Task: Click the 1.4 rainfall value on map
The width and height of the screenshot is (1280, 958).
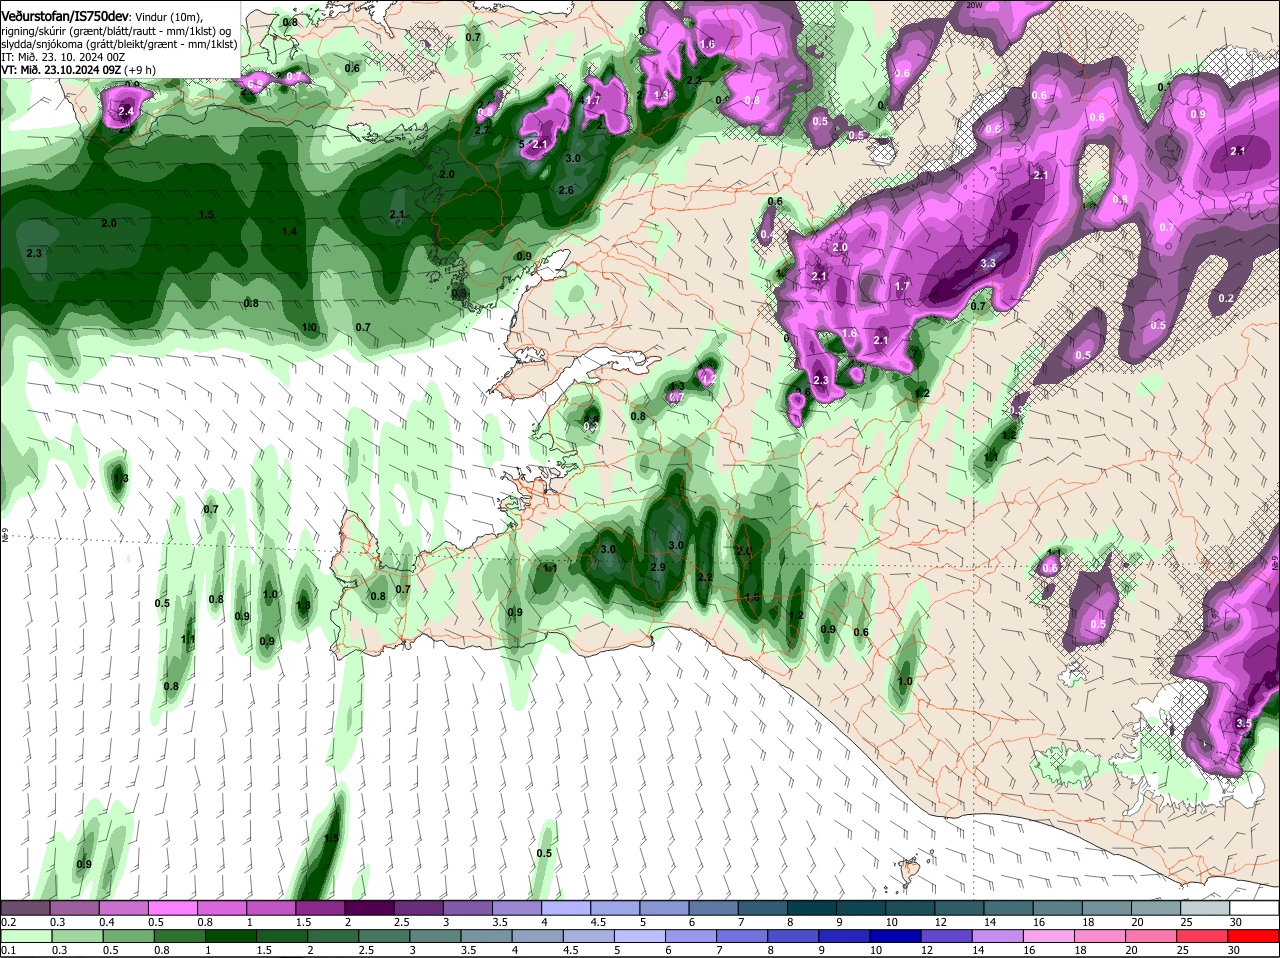Action: pos(289,231)
